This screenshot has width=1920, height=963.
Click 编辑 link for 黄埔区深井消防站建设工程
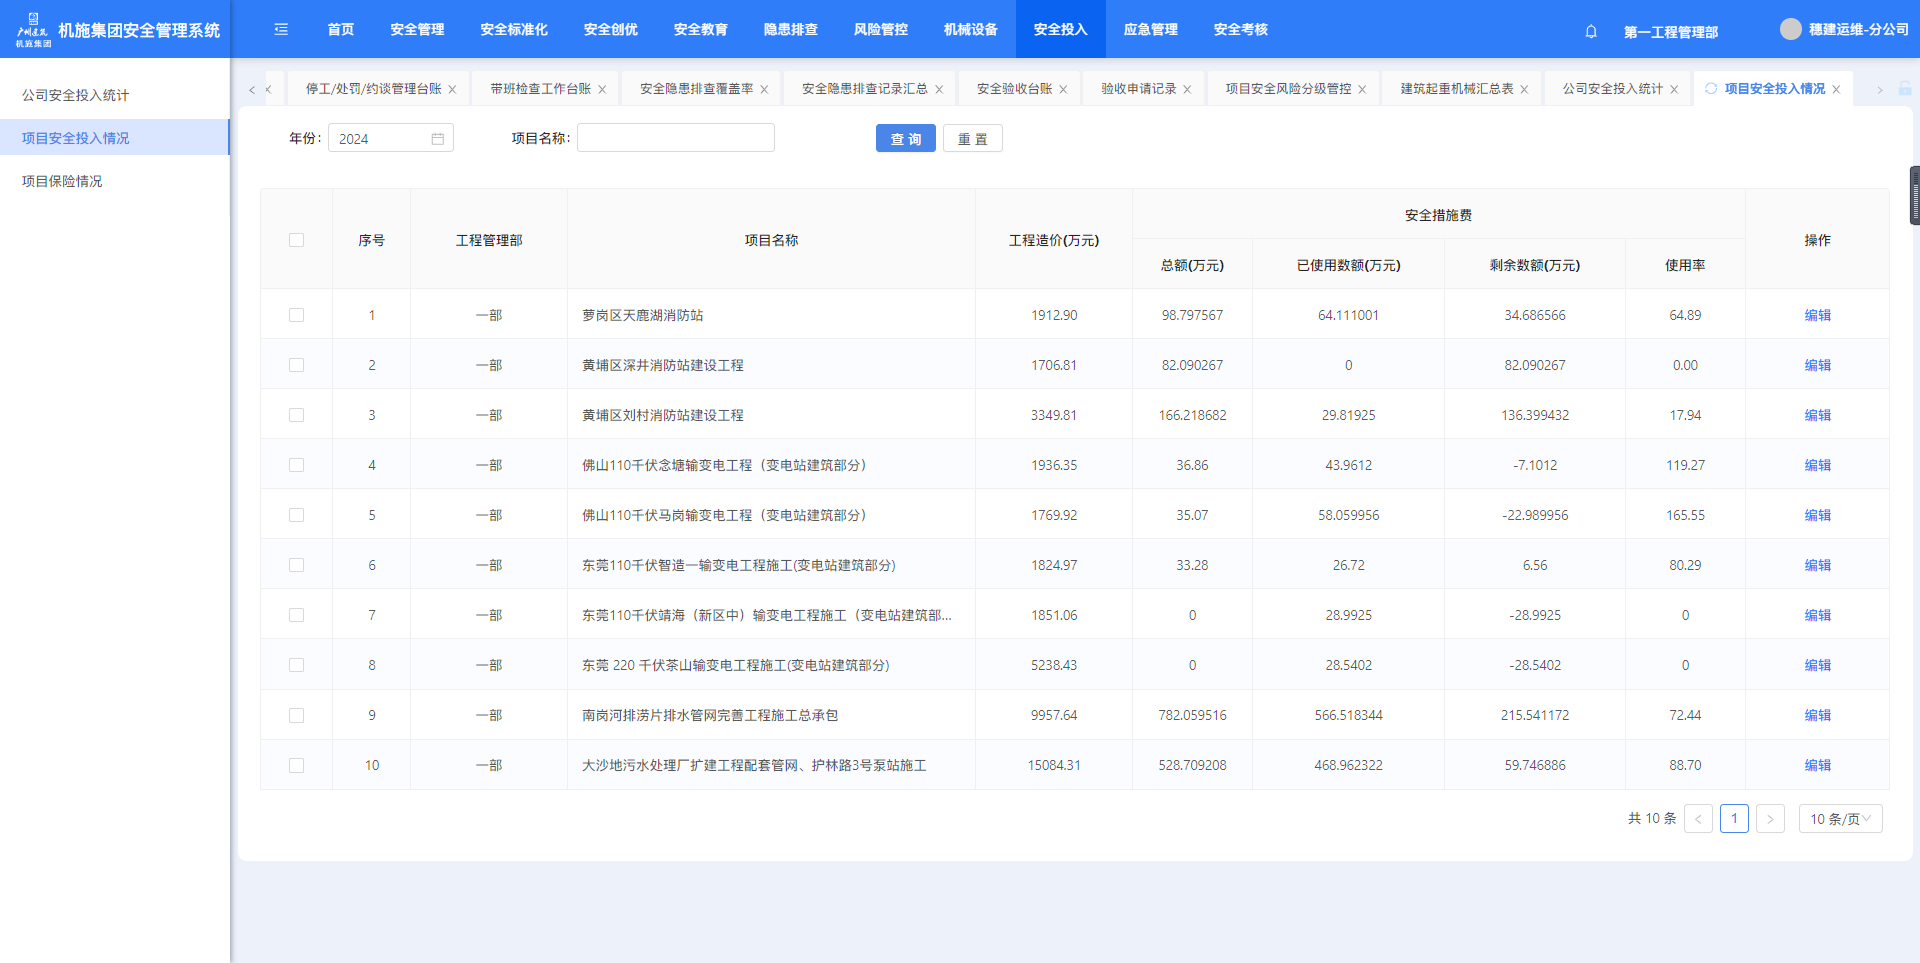coord(1817,365)
